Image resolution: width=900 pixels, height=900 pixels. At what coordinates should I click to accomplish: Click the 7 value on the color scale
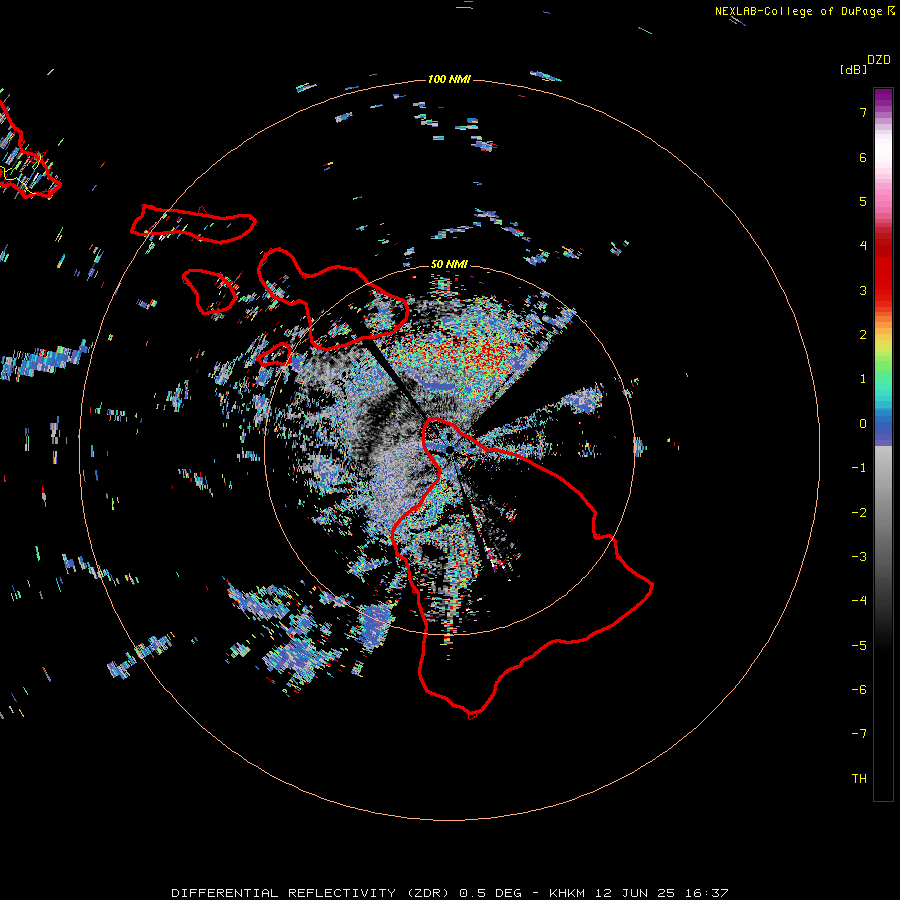pos(863,112)
